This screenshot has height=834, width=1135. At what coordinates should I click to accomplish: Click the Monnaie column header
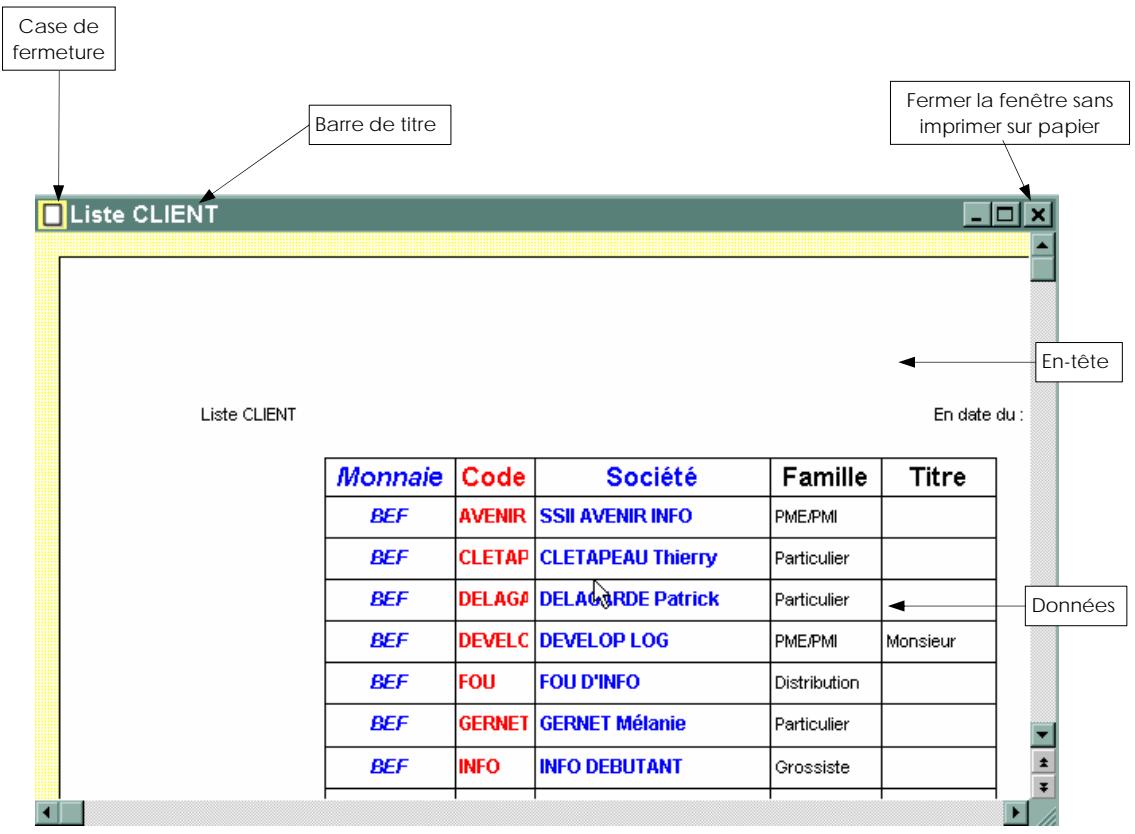390,477
